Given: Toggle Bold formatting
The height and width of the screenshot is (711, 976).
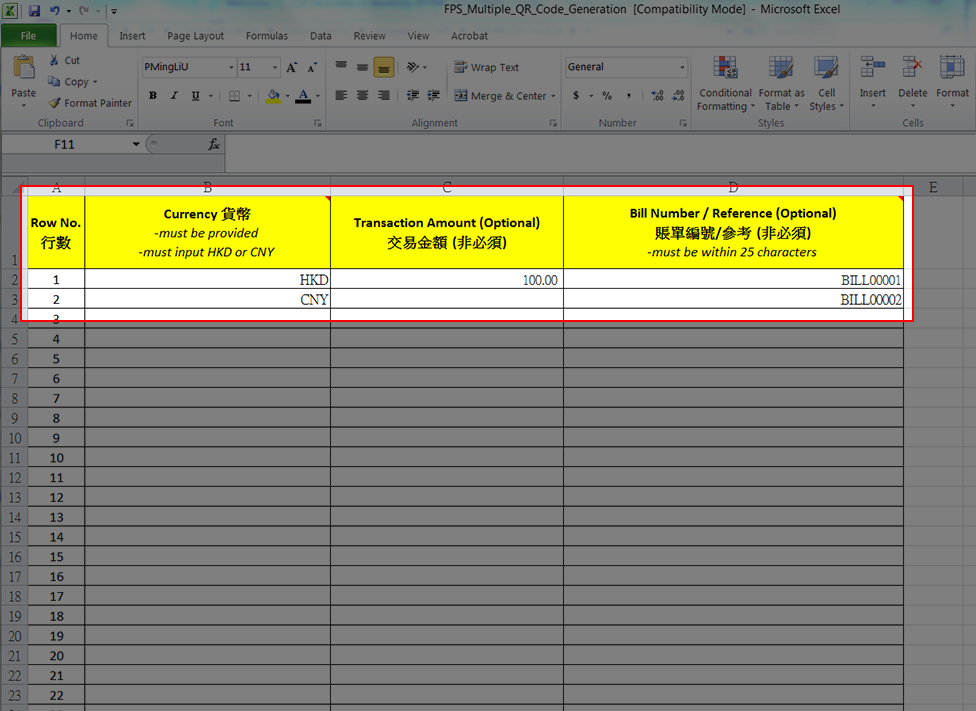Looking at the screenshot, I should pos(153,96).
